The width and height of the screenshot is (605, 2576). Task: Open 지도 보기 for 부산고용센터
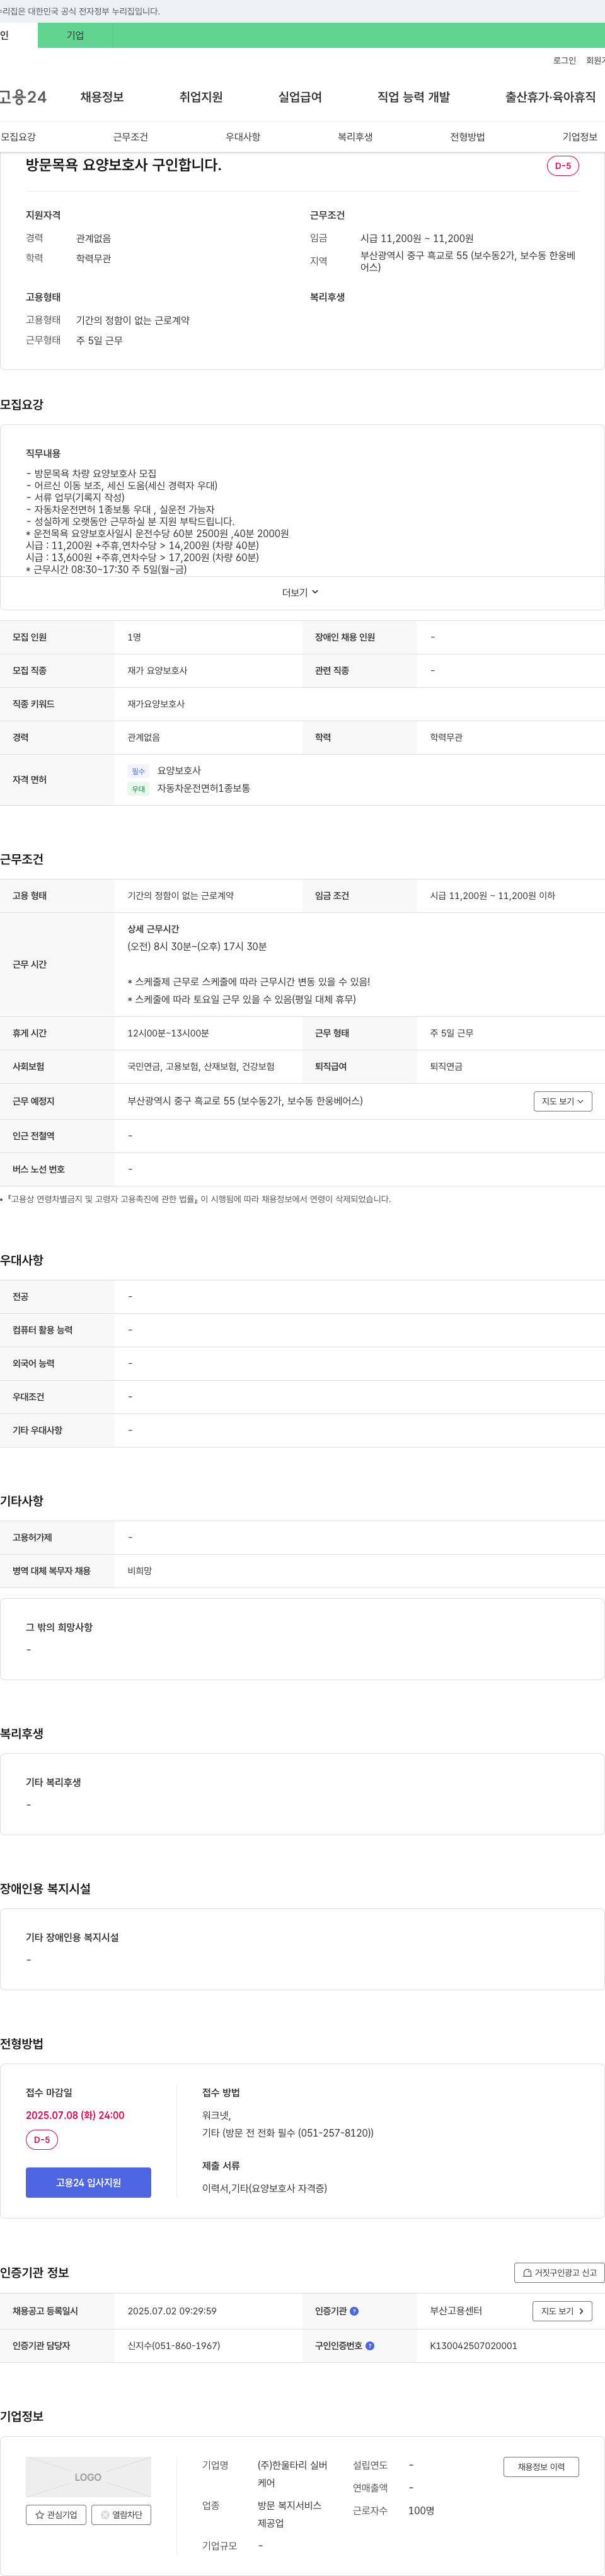click(x=562, y=2311)
